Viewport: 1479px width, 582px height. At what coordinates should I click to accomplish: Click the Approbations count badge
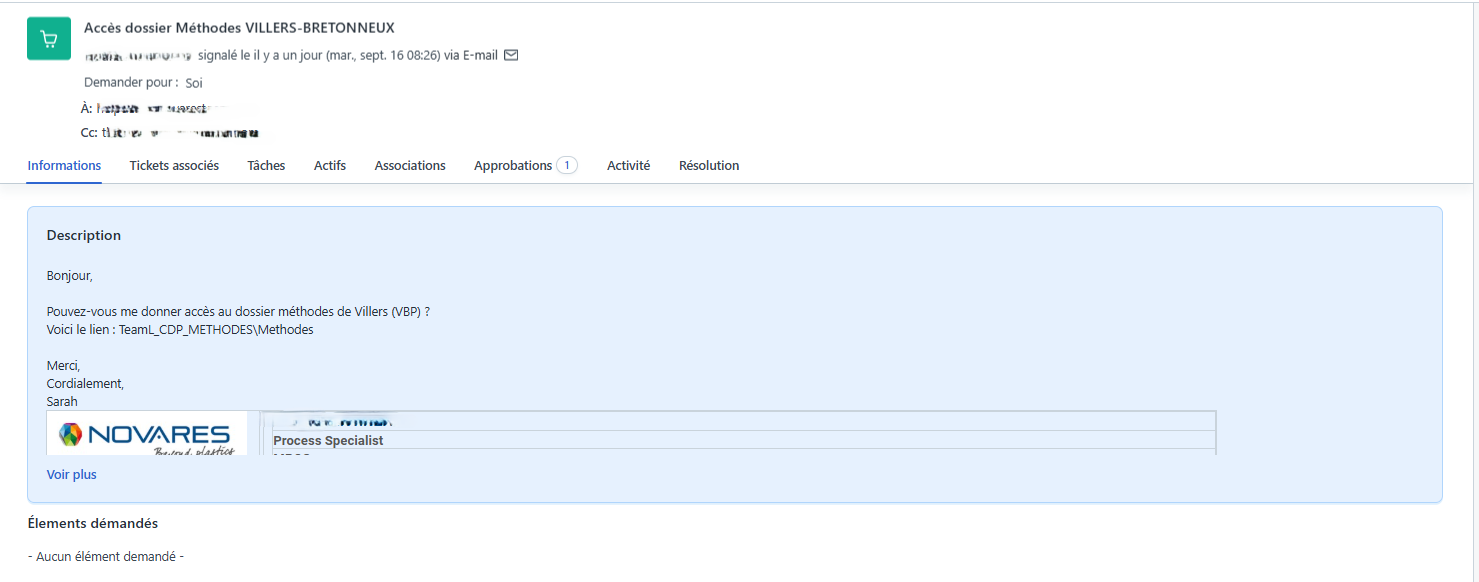(568, 164)
